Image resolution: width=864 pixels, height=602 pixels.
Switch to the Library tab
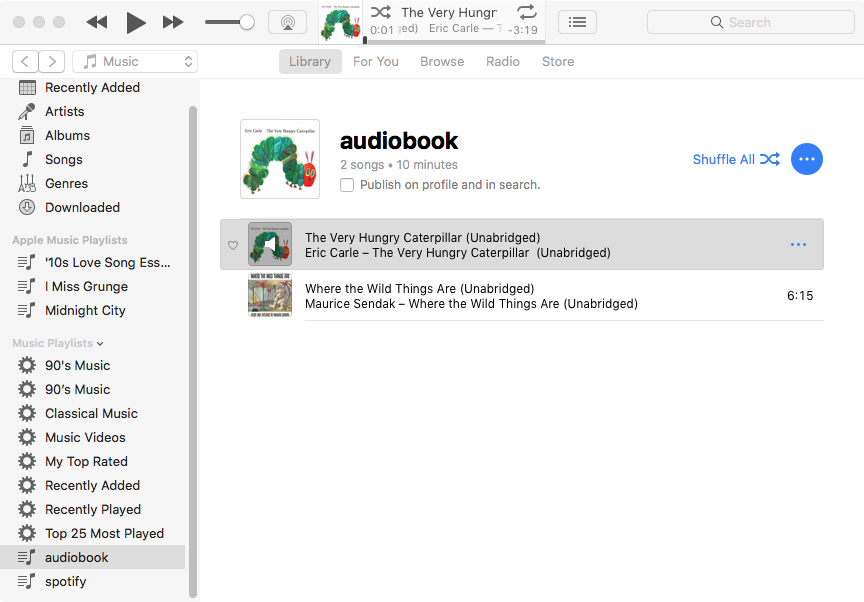coord(310,61)
